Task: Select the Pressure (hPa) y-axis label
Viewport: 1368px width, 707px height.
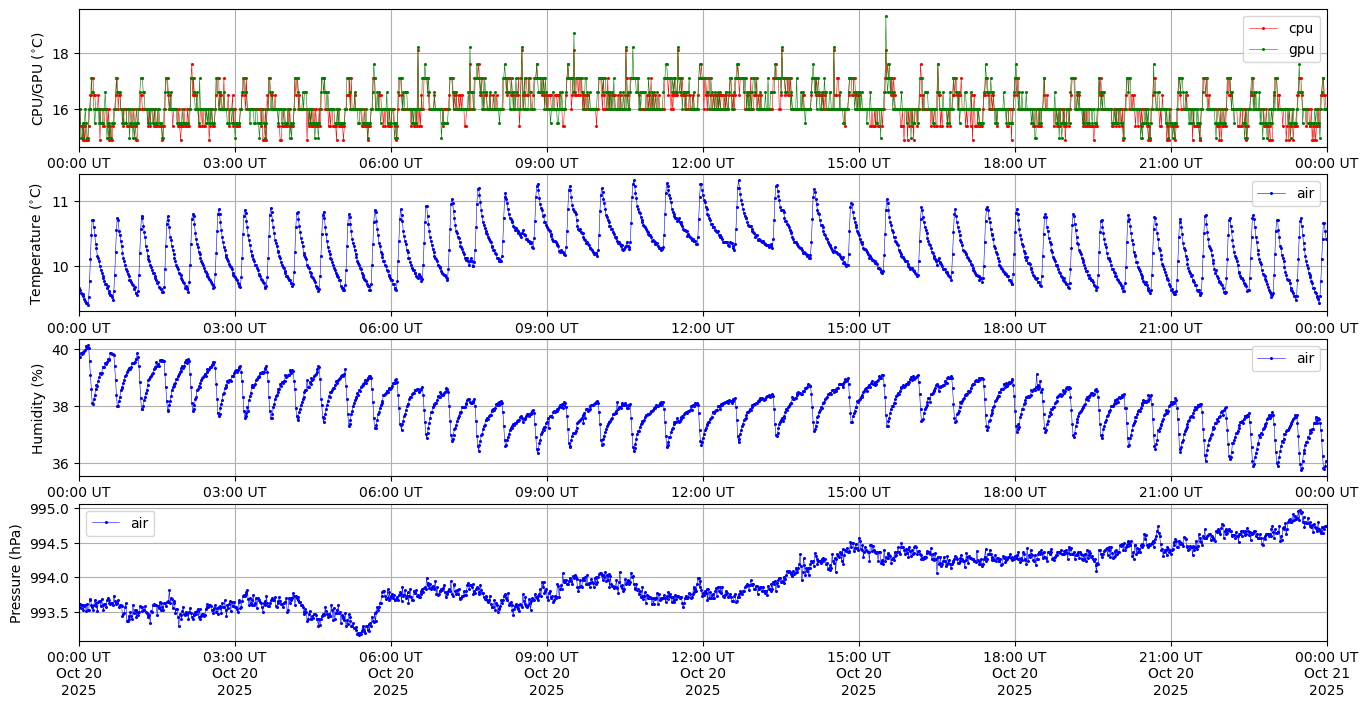Action: point(16,573)
